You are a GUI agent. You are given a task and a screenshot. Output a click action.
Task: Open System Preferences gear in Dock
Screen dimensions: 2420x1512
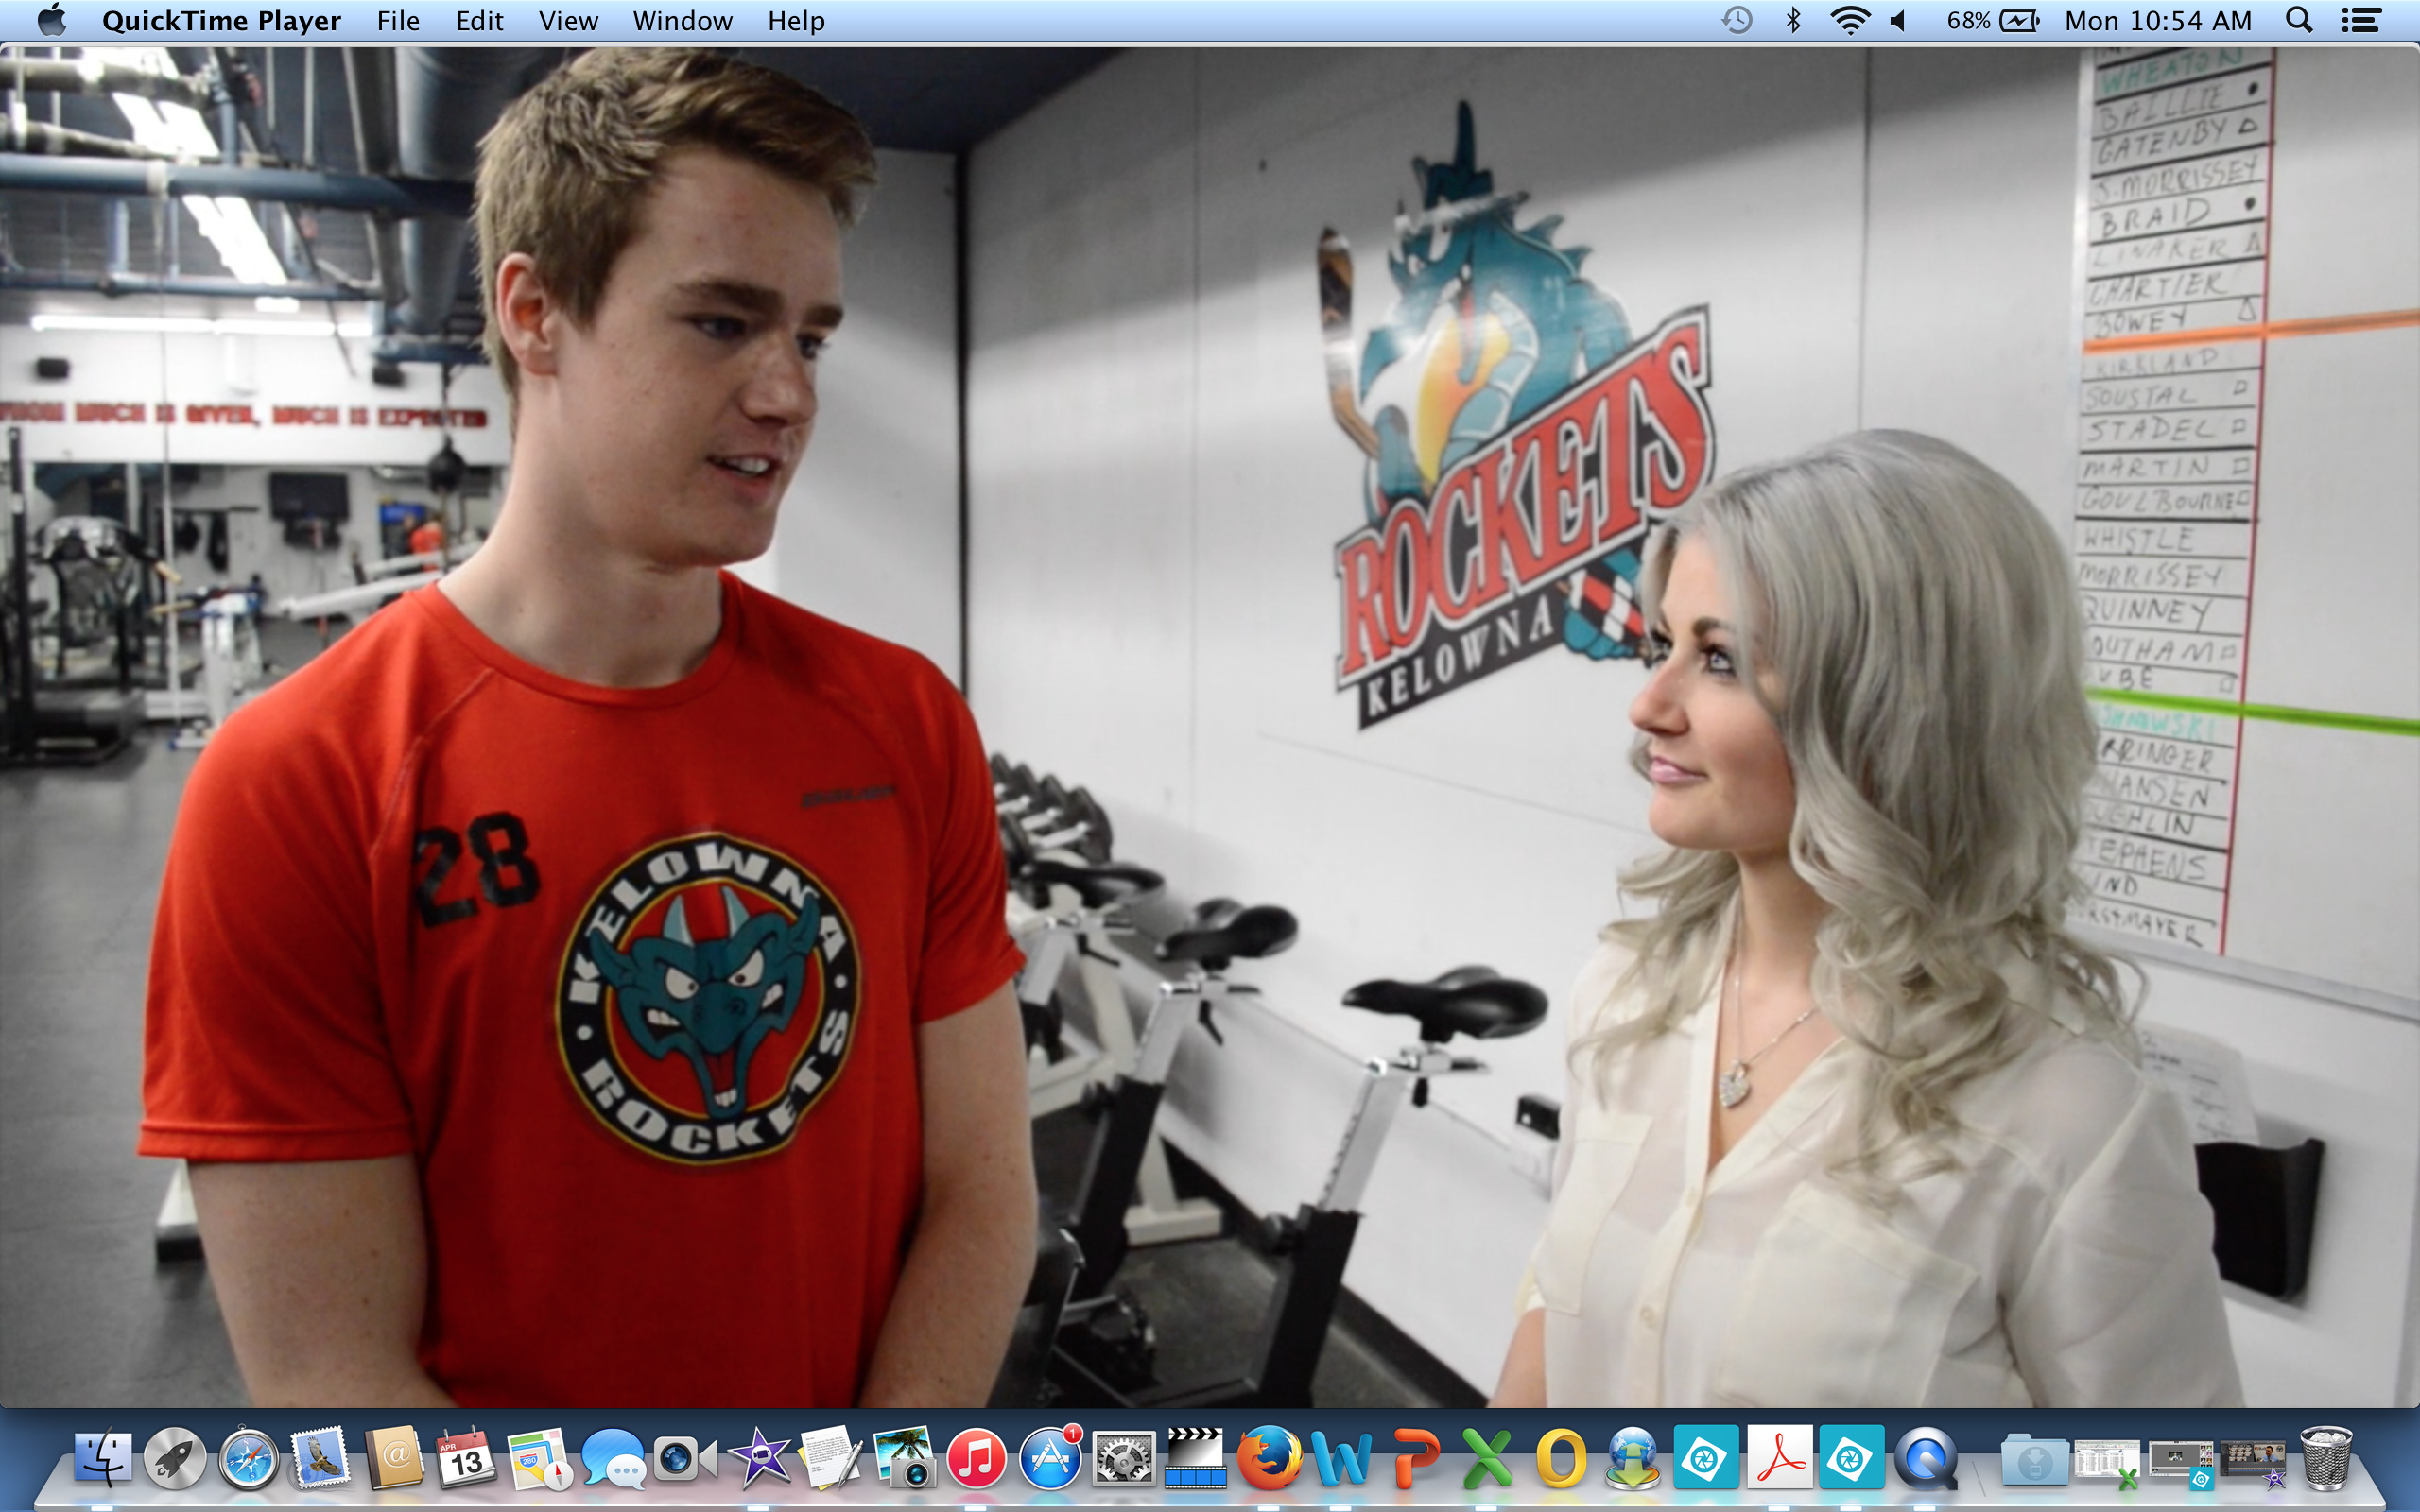tap(1123, 1459)
